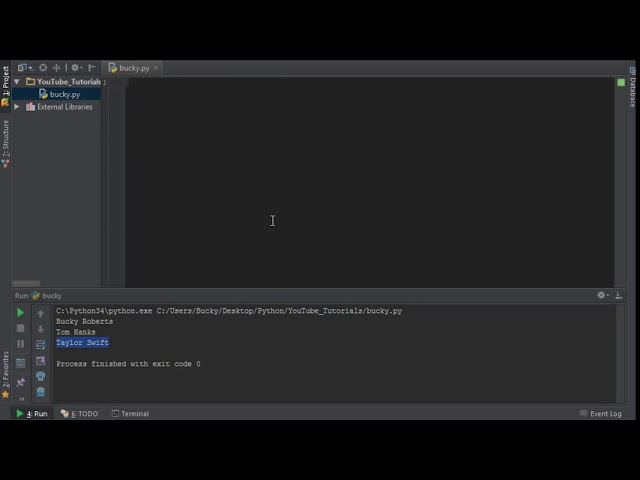This screenshot has height=480, width=640.
Task: Click the 'Tom Hanks' output line
Action: tap(76, 332)
